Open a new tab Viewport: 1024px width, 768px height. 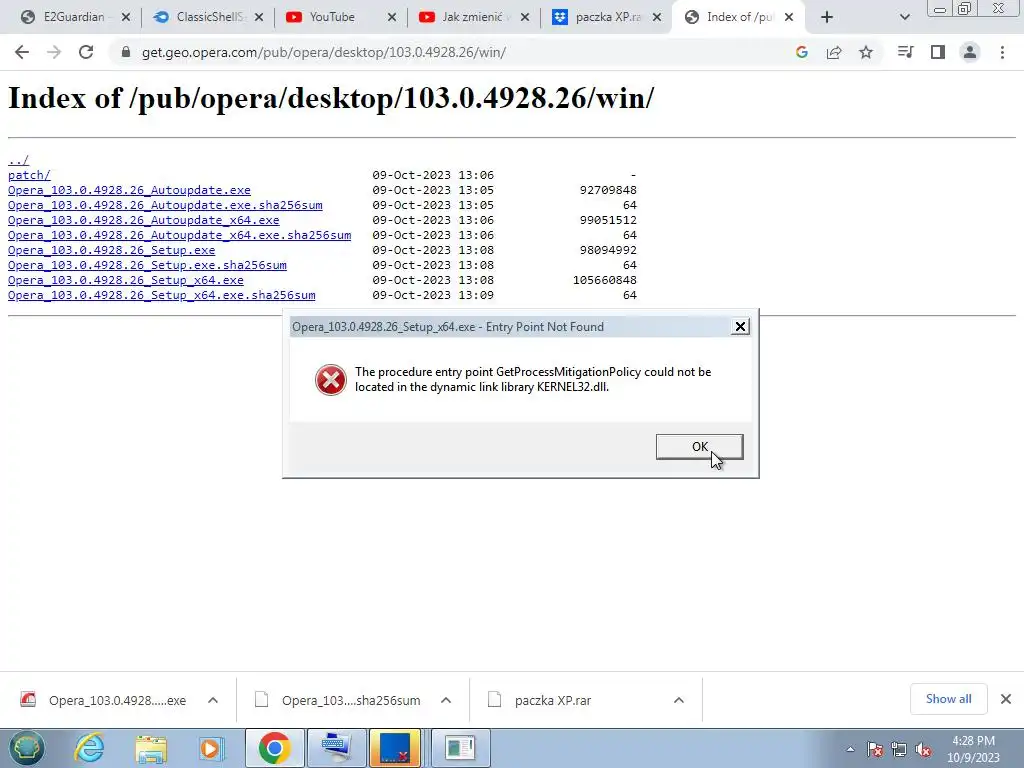[827, 18]
